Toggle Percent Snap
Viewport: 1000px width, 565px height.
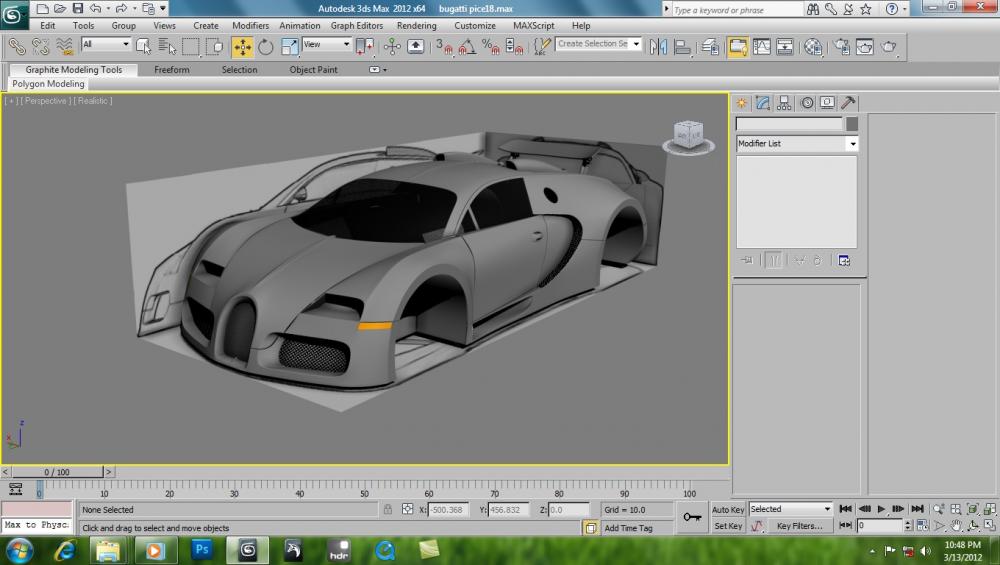pyautogui.click(x=490, y=47)
